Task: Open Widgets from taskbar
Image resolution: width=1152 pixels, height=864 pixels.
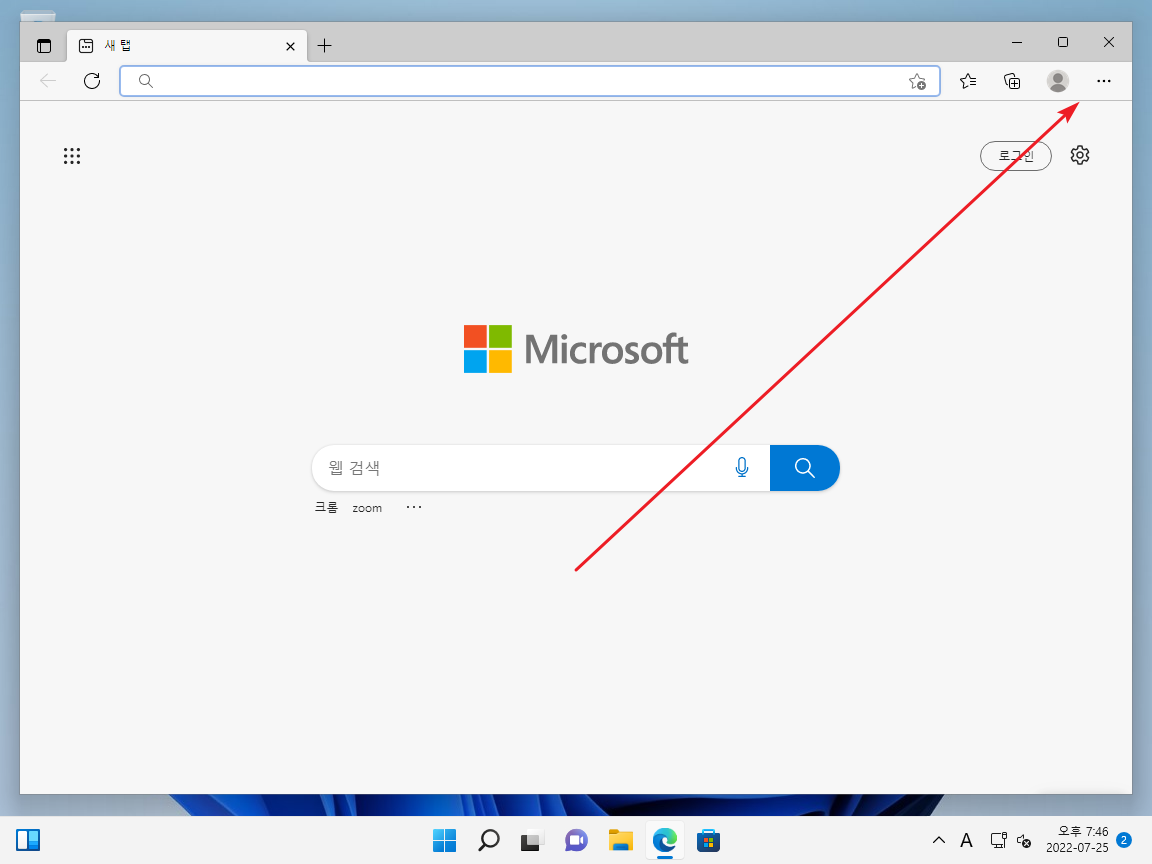Action: coord(28,840)
